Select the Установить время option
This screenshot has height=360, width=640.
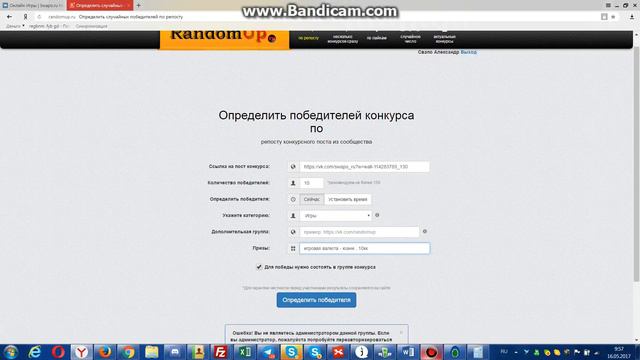(x=347, y=199)
